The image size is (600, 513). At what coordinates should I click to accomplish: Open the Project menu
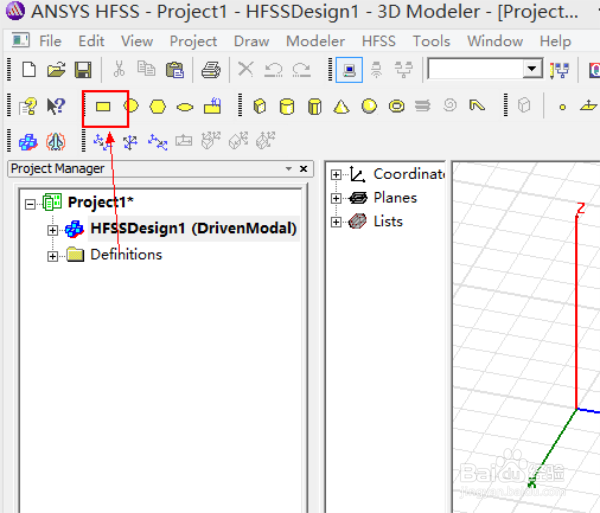[193, 41]
